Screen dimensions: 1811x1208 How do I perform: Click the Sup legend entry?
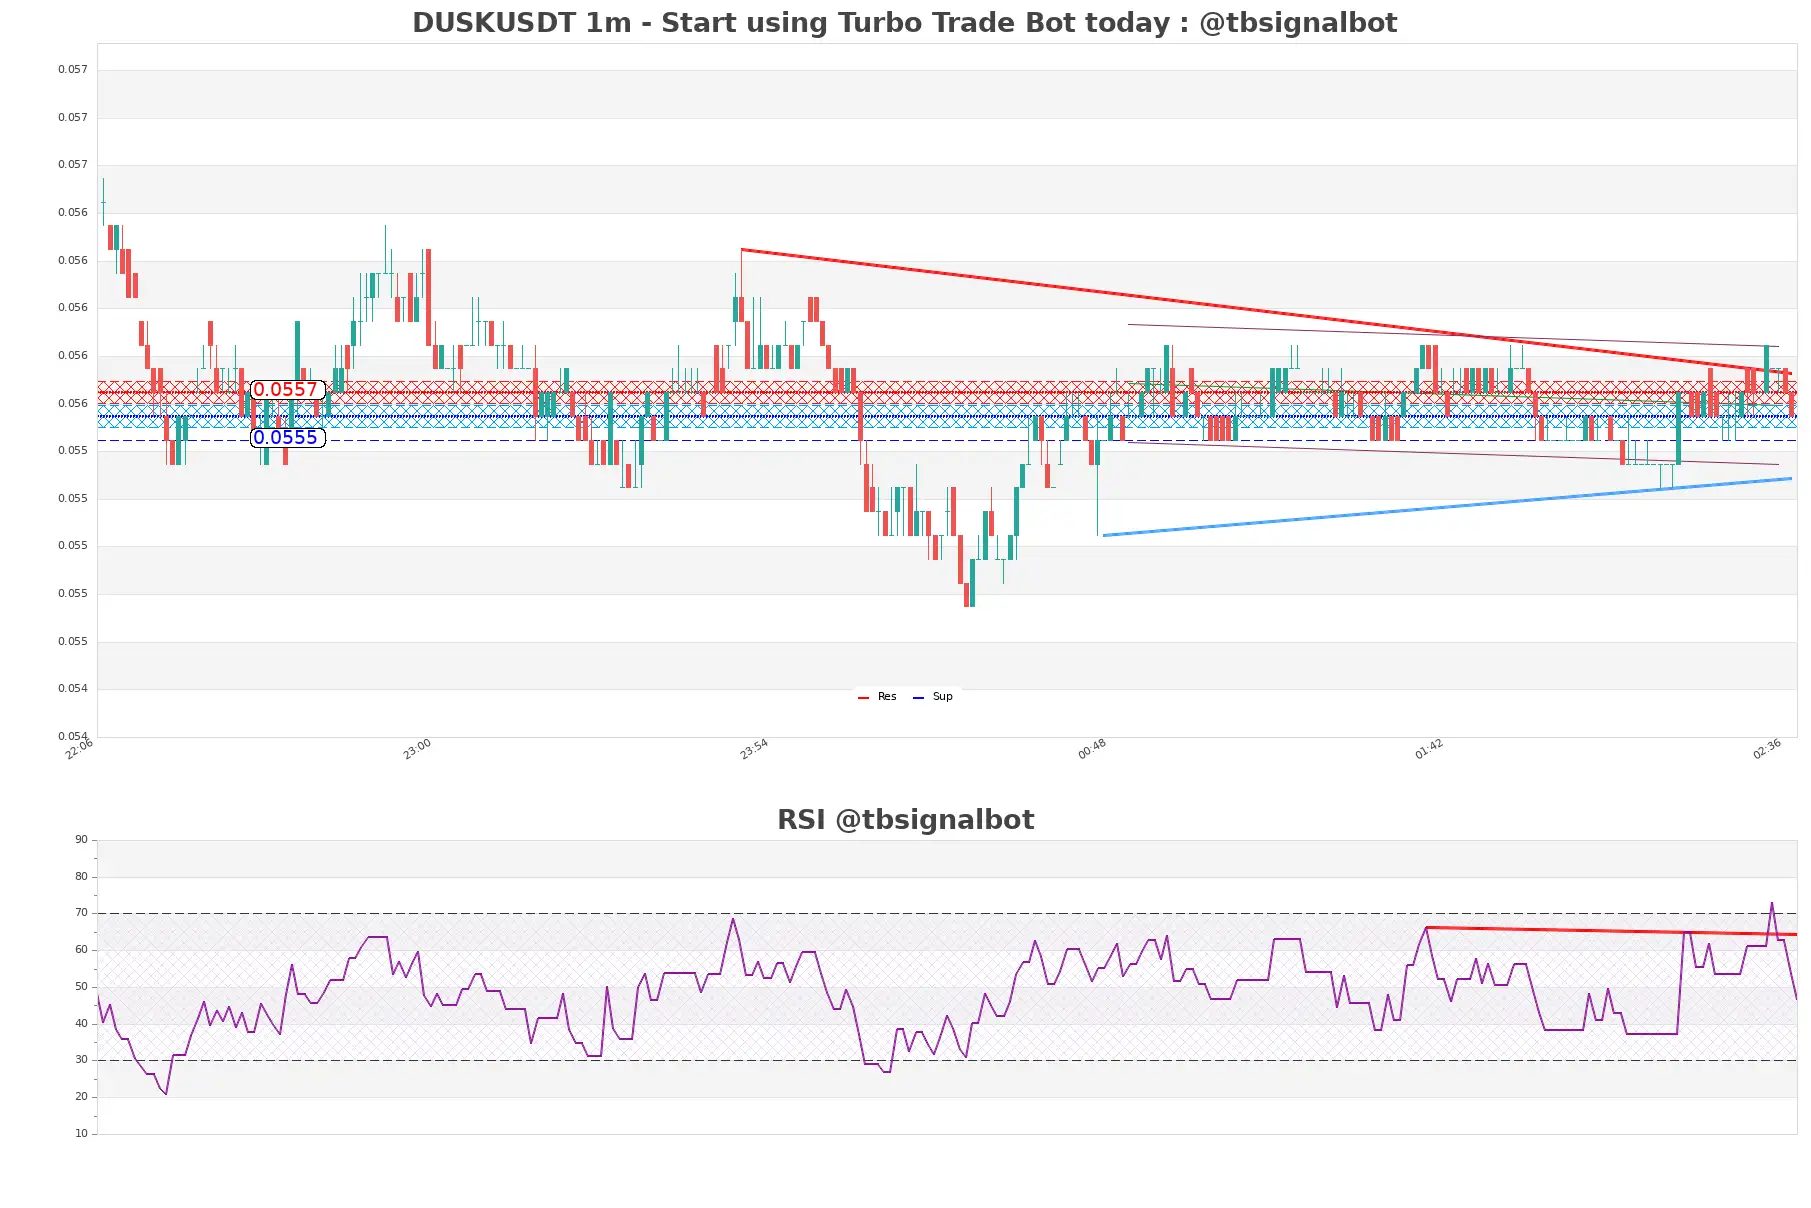click(933, 697)
